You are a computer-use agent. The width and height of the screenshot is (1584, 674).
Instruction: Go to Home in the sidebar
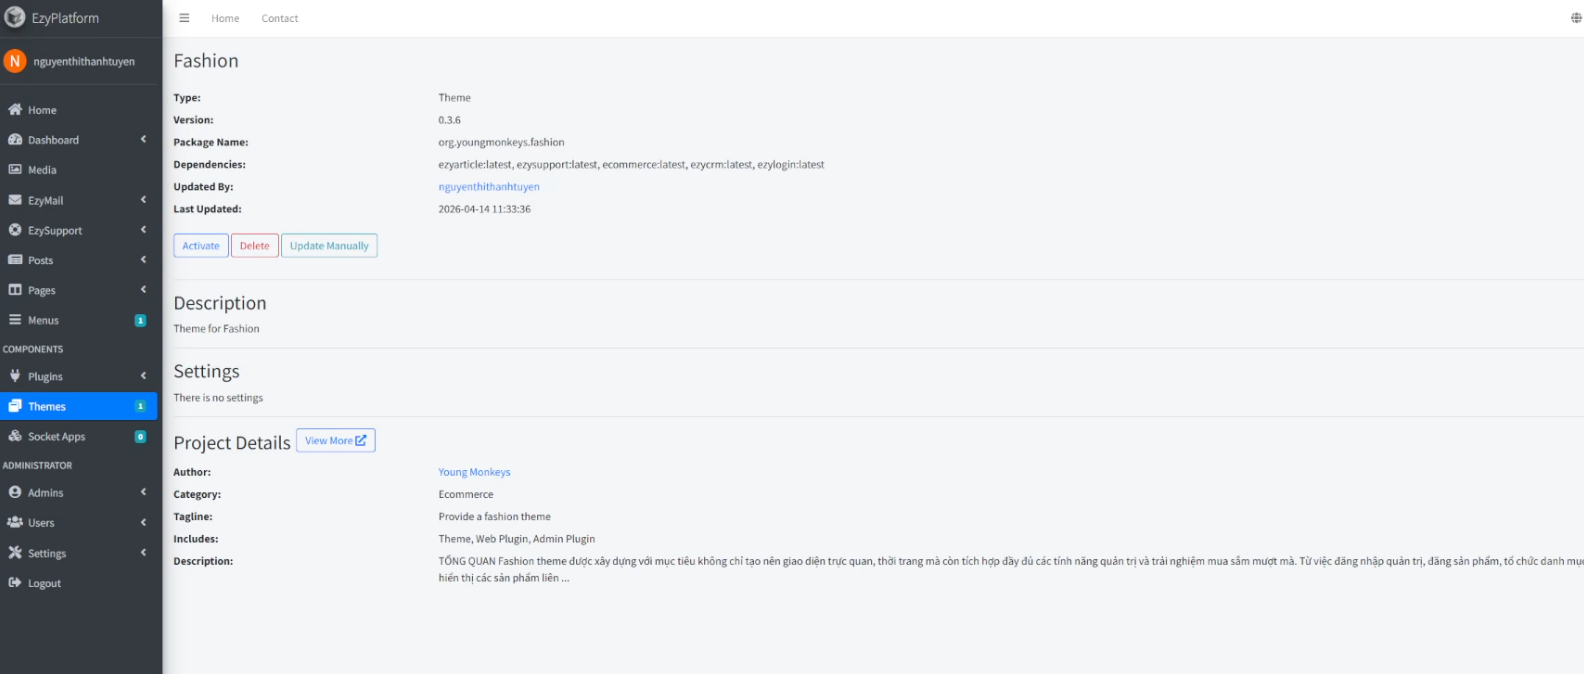(x=42, y=110)
